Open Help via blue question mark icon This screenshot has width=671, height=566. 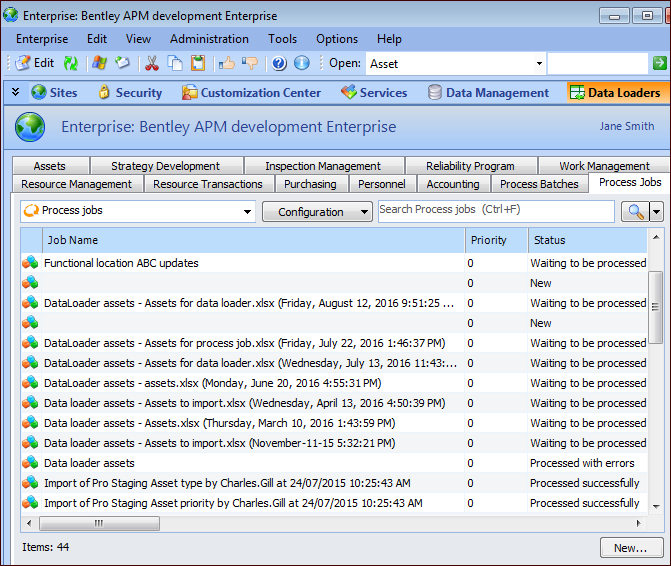[279, 63]
